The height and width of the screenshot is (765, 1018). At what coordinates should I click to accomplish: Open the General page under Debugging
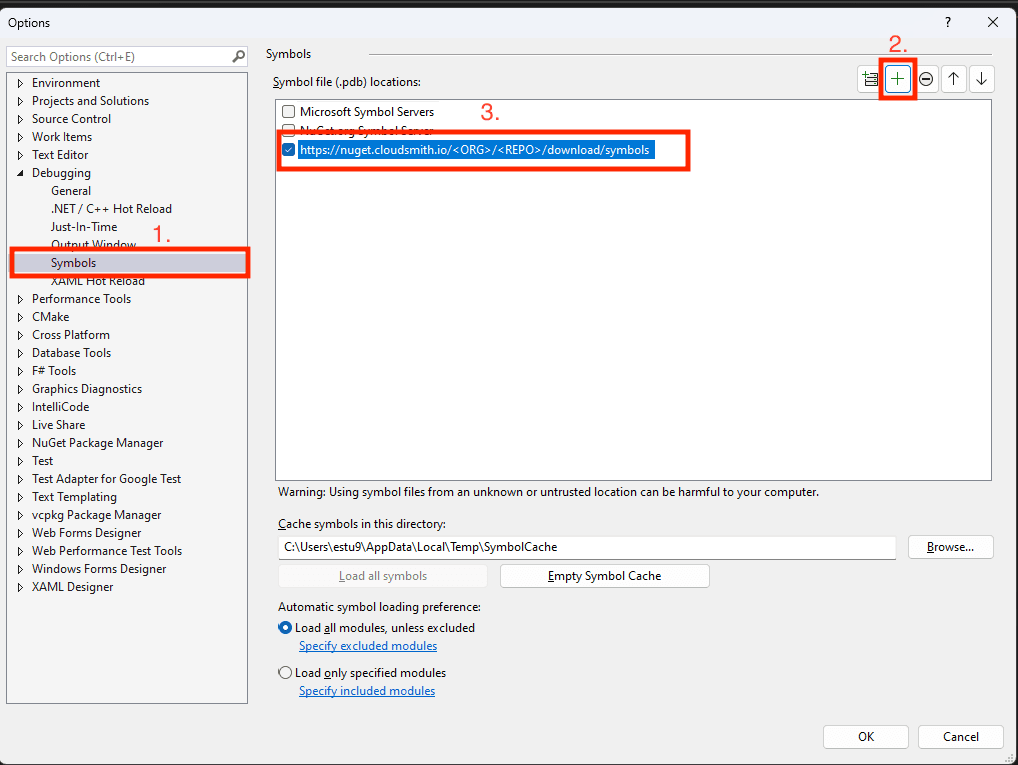(71, 190)
